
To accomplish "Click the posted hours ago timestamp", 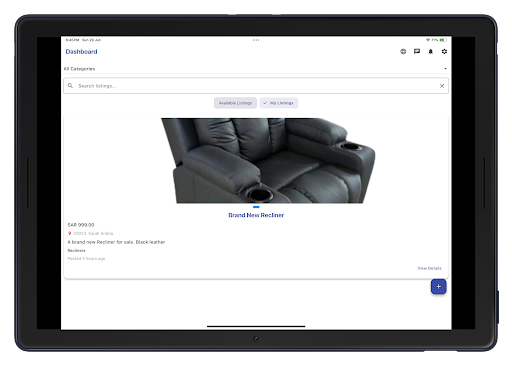I will [x=86, y=259].
